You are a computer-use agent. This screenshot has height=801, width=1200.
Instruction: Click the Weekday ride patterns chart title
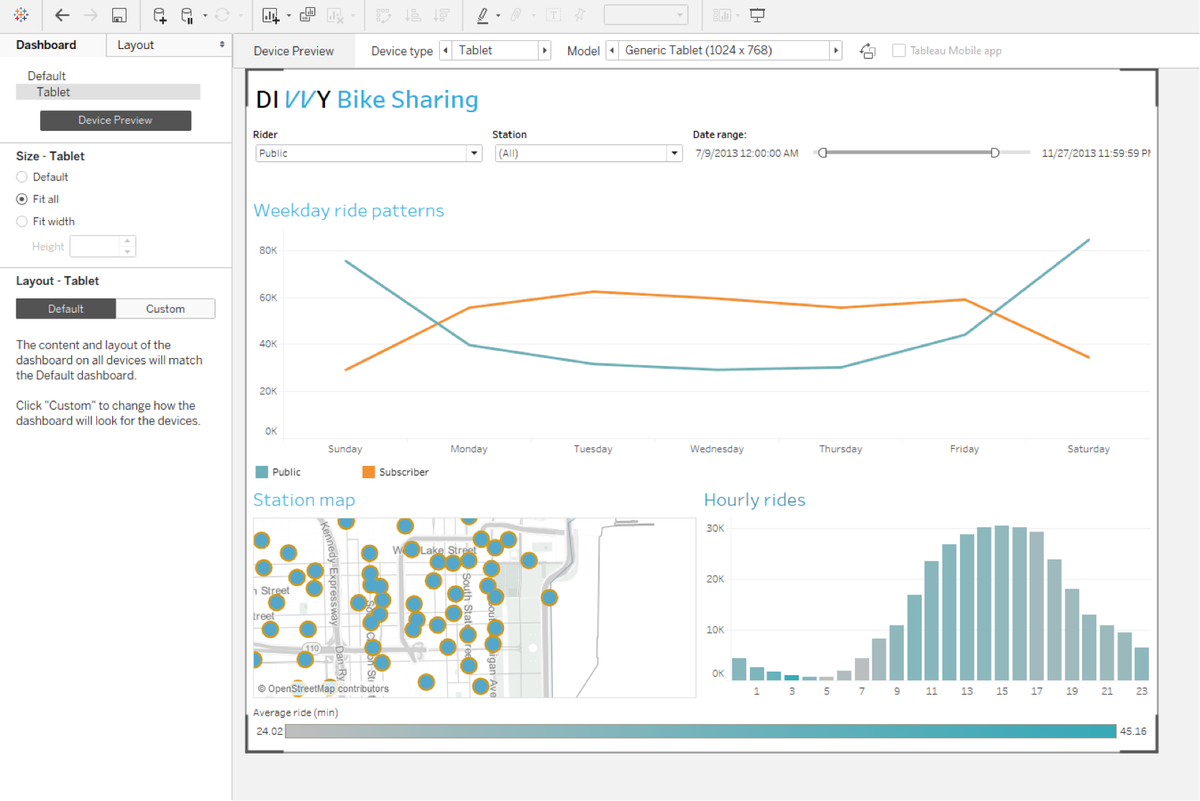click(x=348, y=210)
